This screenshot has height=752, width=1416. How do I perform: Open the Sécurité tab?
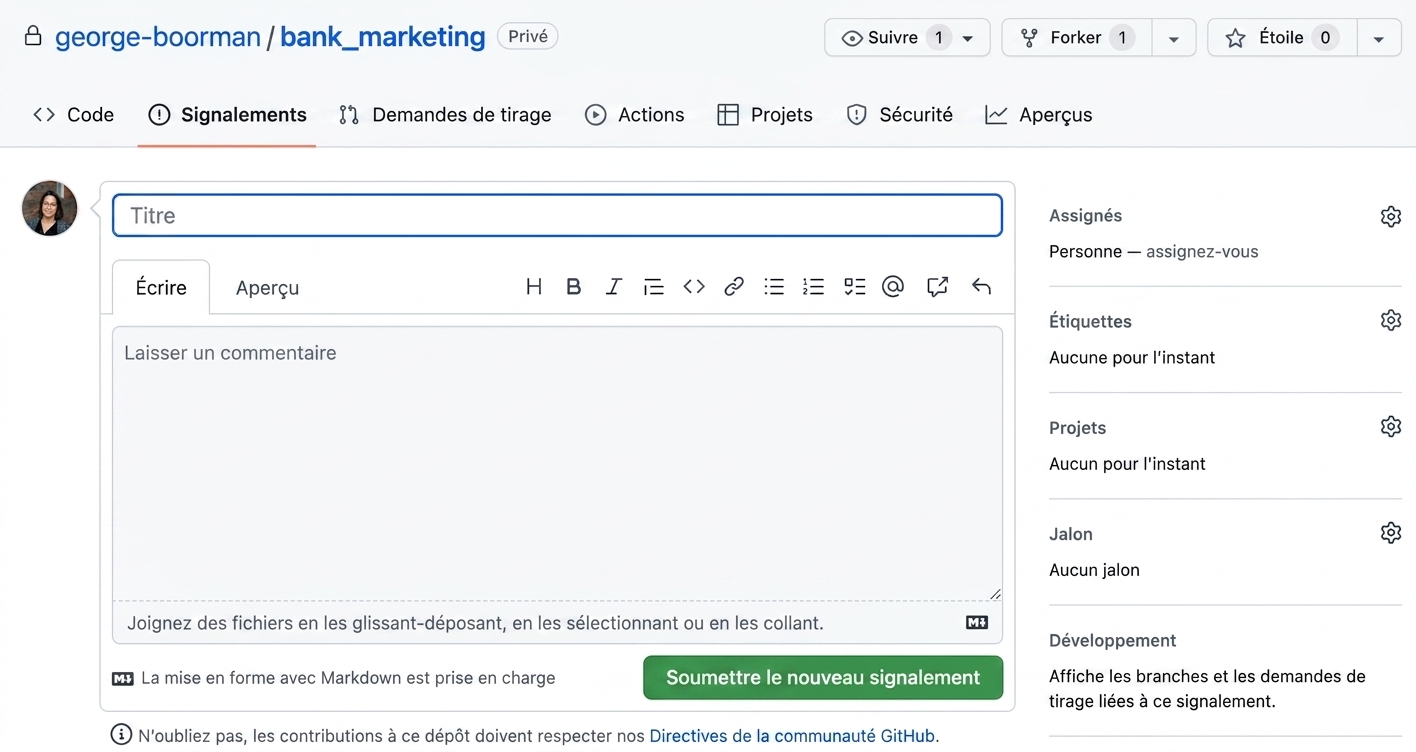pos(899,115)
